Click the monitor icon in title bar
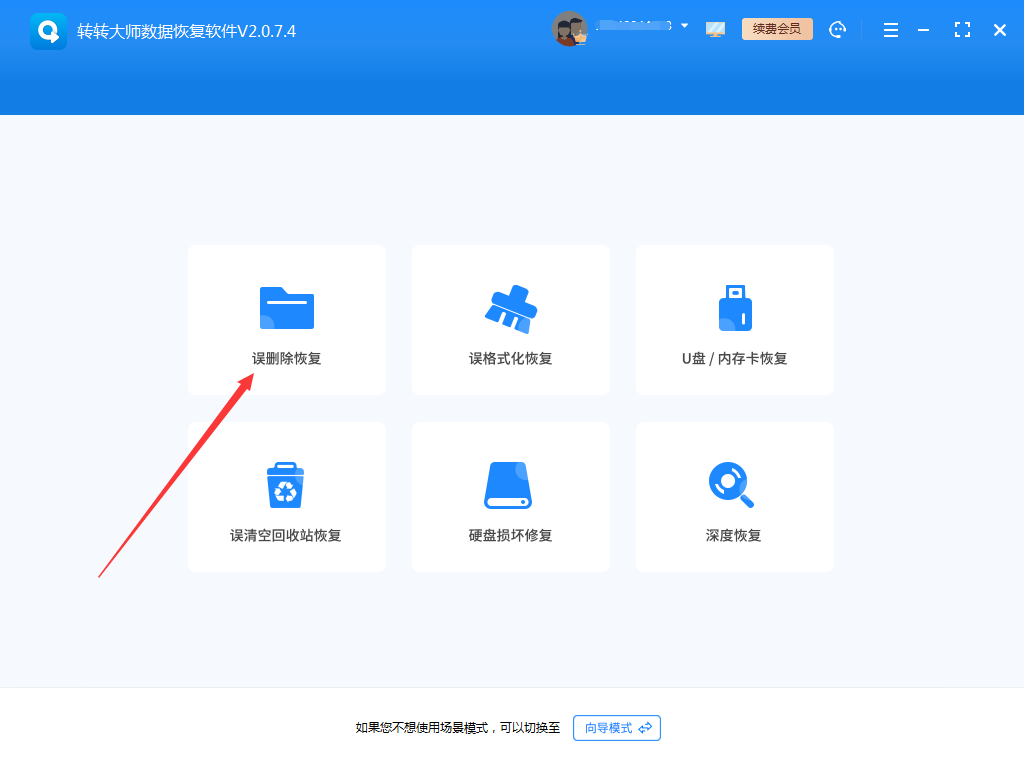 [715, 29]
